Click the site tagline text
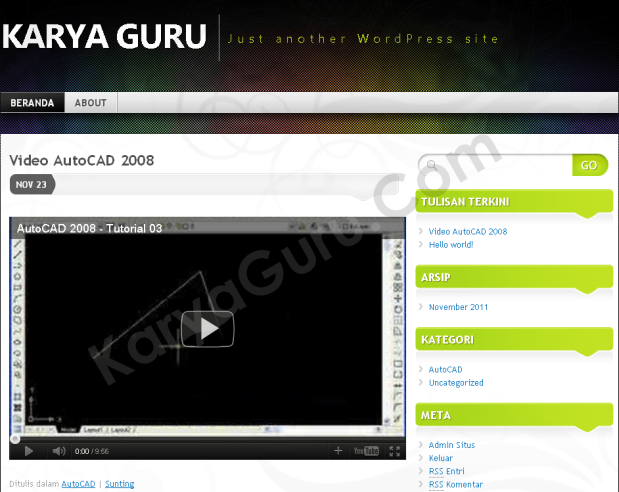The width and height of the screenshot is (619, 492). pos(363,39)
